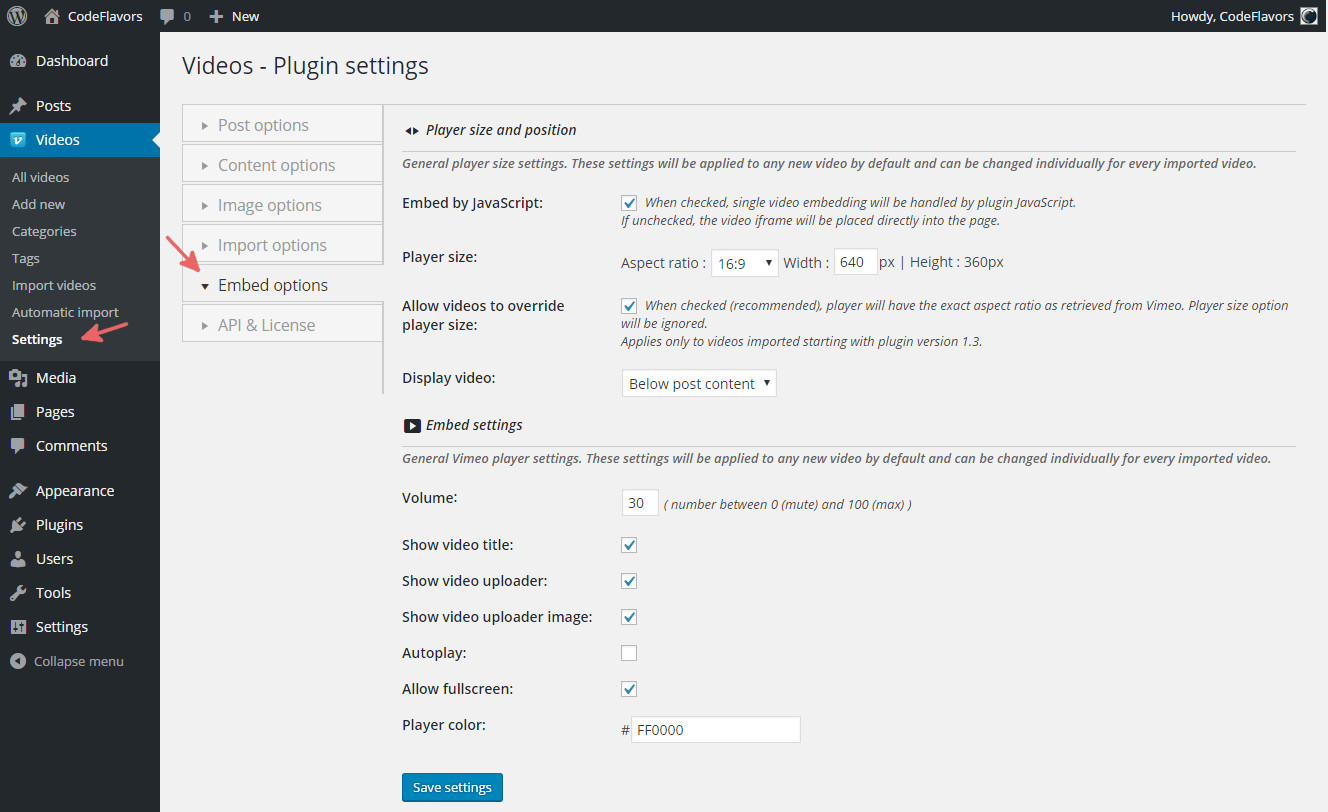The height and width of the screenshot is (812, 1328).
Task: Click the Volume input showing 30
Action: (x=640, y=503)
